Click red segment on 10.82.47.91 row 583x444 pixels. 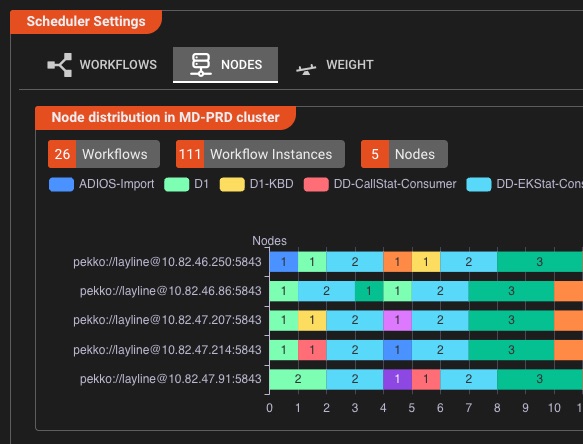tap(426, 379)
